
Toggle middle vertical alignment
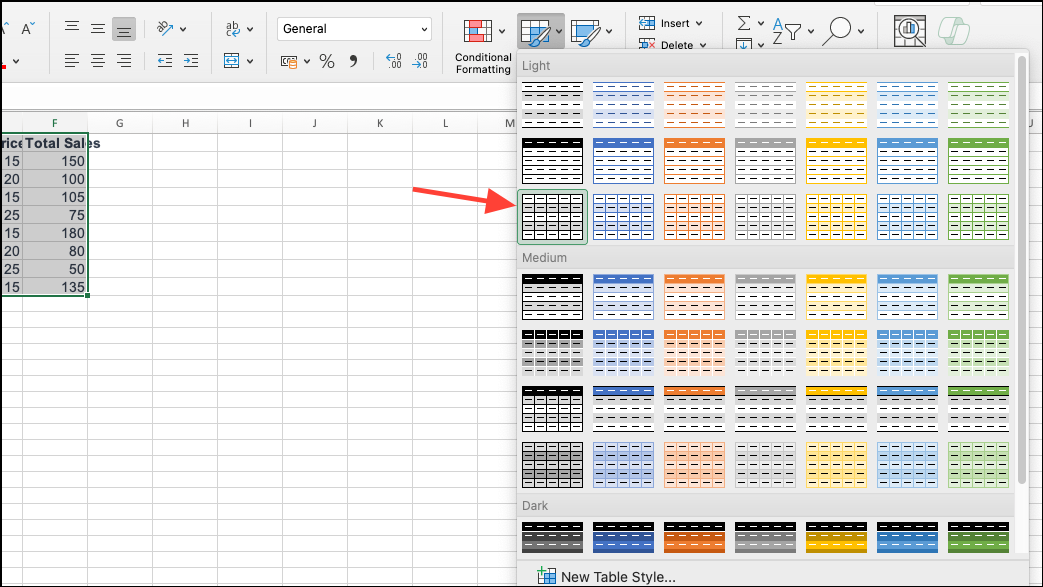(x=98, y=28)
